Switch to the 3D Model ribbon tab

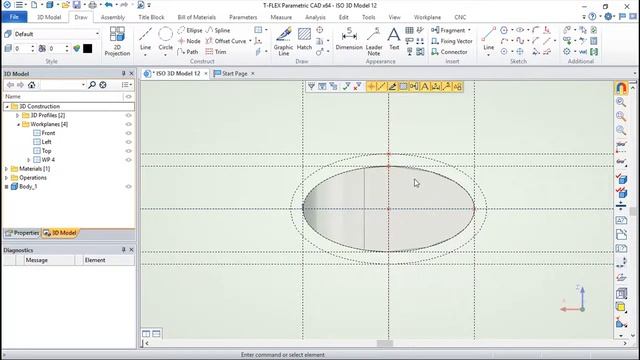49,17
